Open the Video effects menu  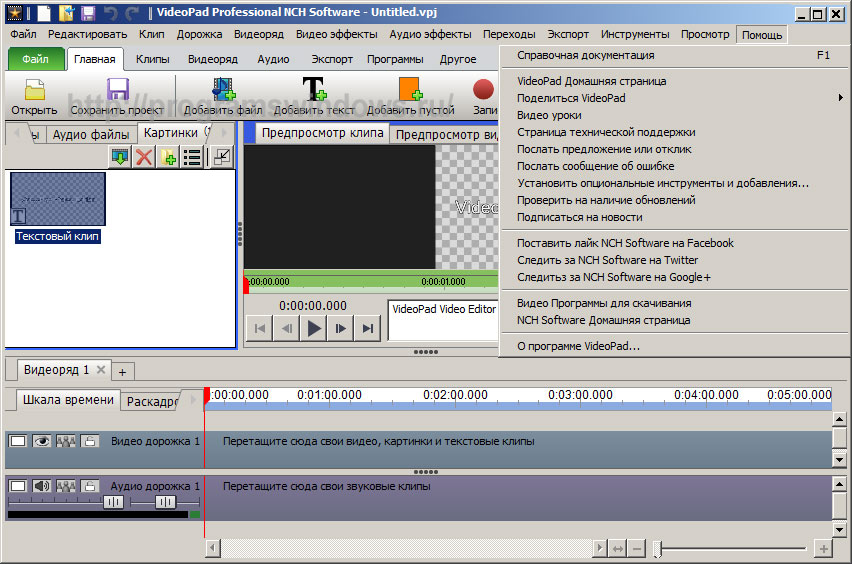336,34
